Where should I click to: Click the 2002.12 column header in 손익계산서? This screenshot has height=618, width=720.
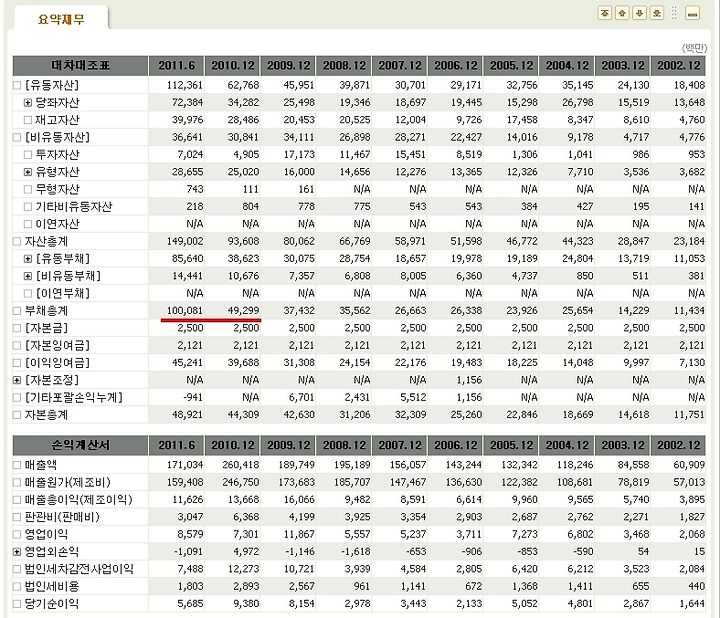pyautogui.click(x=679, y=445)
